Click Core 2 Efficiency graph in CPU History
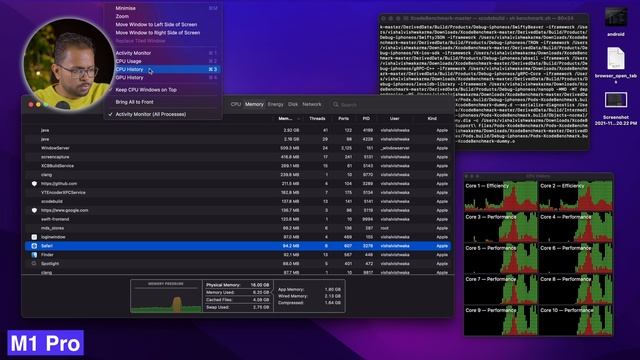Screen dimensions: 640x360 (x=576, y=196)
